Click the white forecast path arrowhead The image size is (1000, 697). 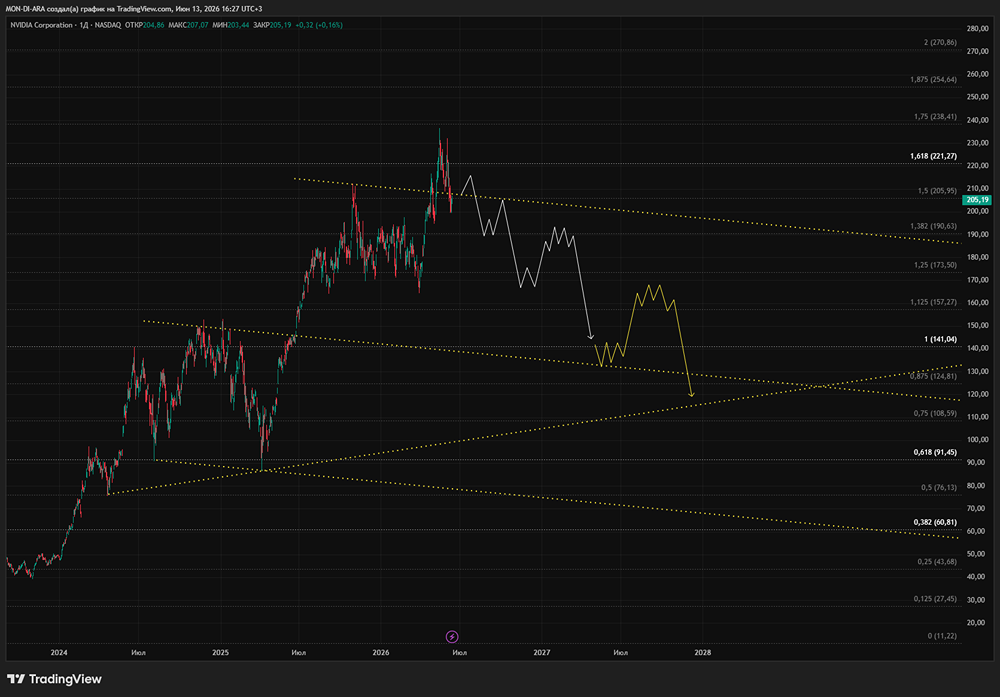591,336
